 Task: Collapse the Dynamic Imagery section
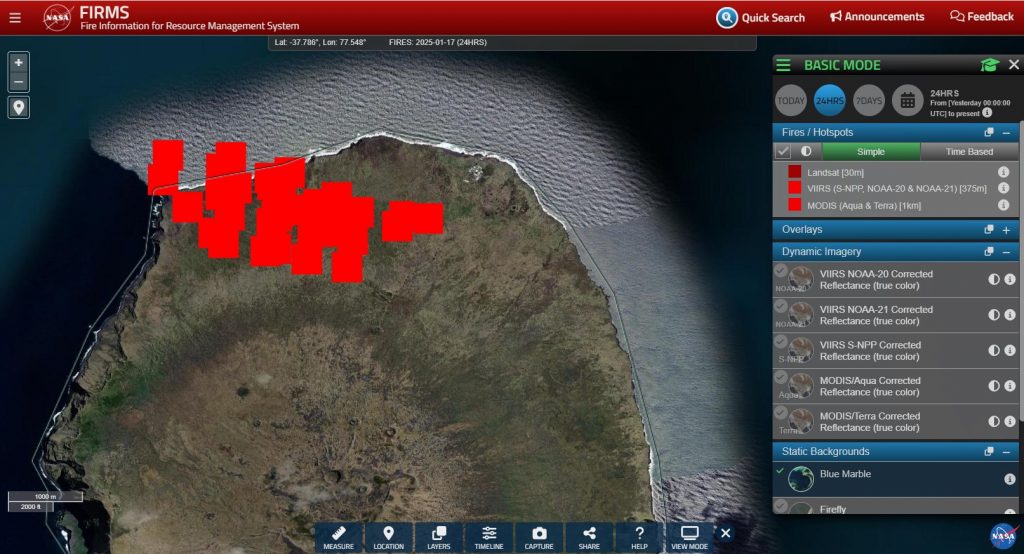[1006, 252]
